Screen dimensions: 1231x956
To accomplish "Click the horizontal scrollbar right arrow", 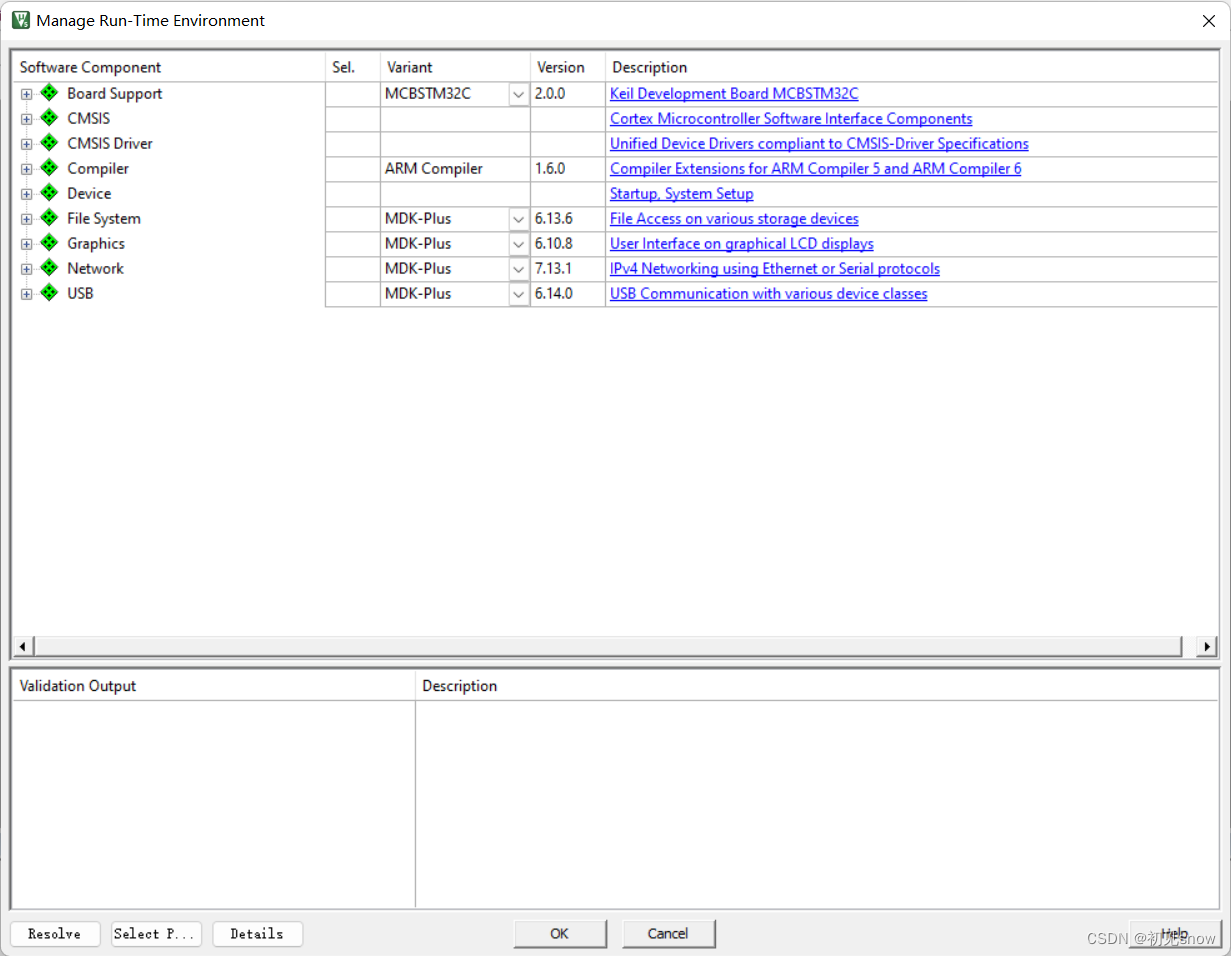I will [1207, 646].
